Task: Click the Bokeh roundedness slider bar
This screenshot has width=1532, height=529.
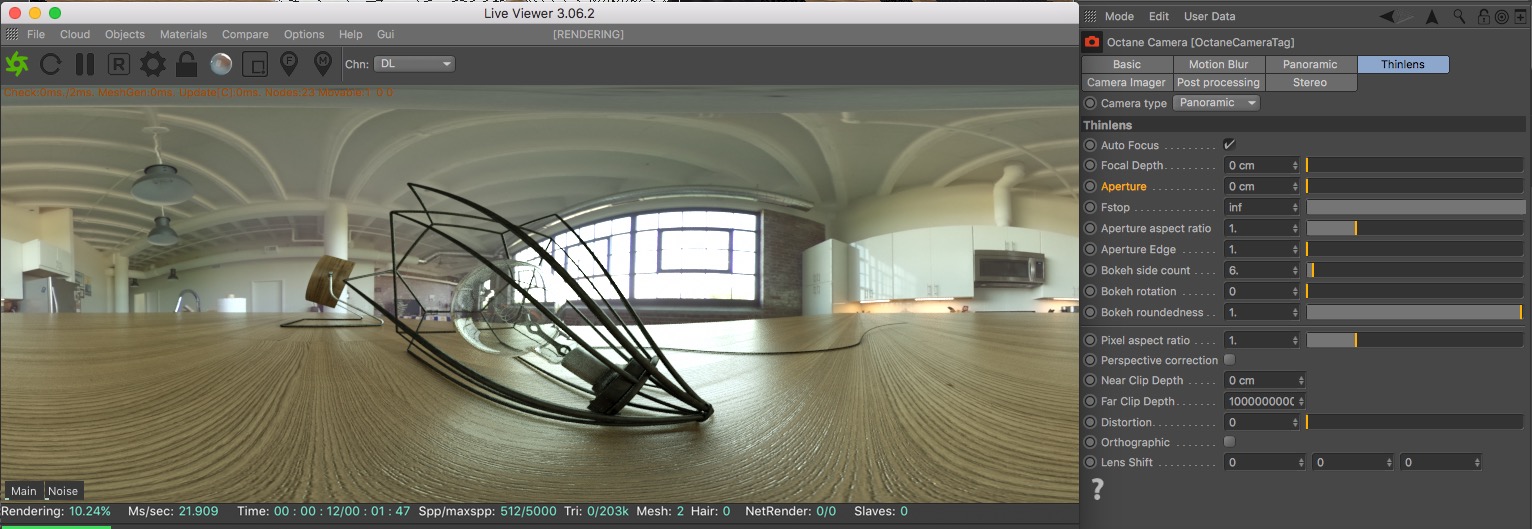Action: 1414,312
